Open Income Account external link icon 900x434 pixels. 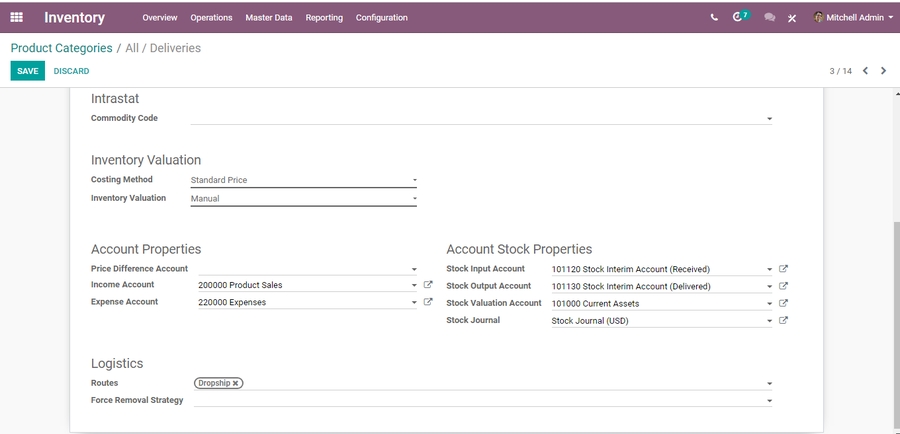point(428,285)
